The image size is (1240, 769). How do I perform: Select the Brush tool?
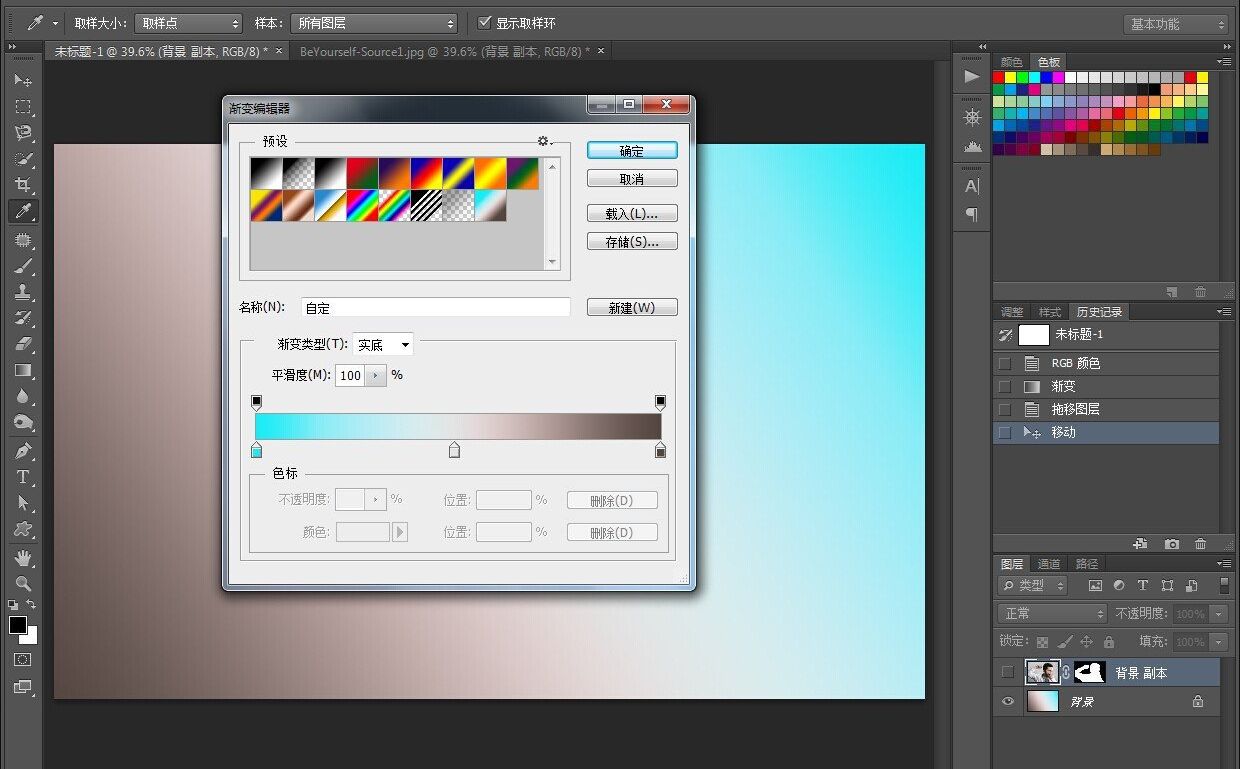[x=23, y=266]
